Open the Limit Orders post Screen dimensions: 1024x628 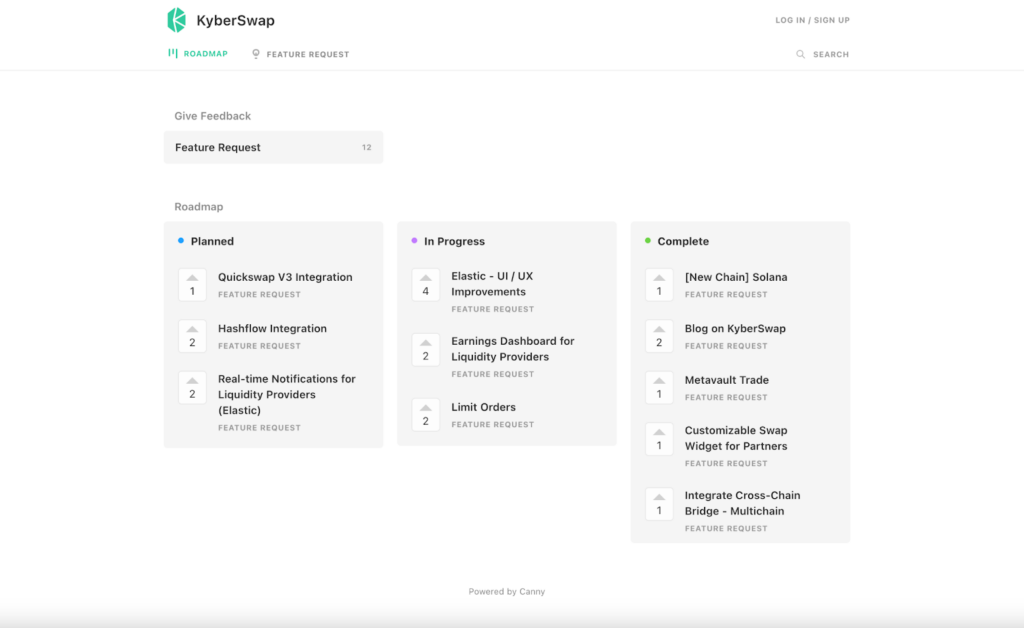[483, 407]
